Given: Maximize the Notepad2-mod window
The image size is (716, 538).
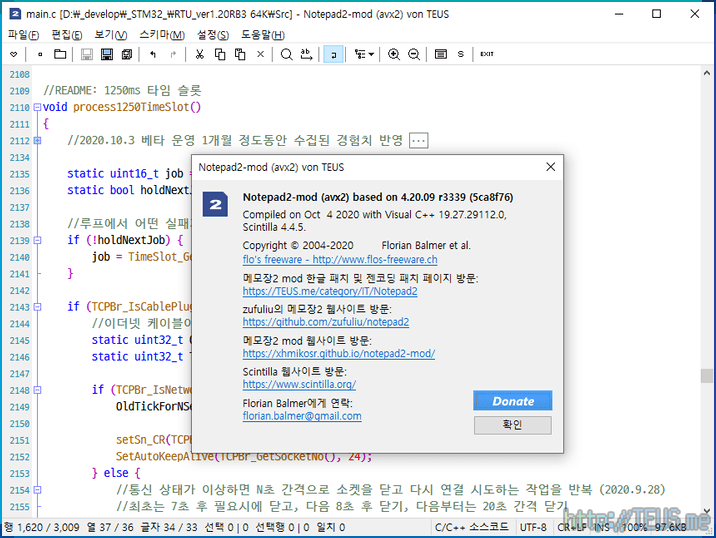Looking at the screenshot, I should click(x=656, y=14).
